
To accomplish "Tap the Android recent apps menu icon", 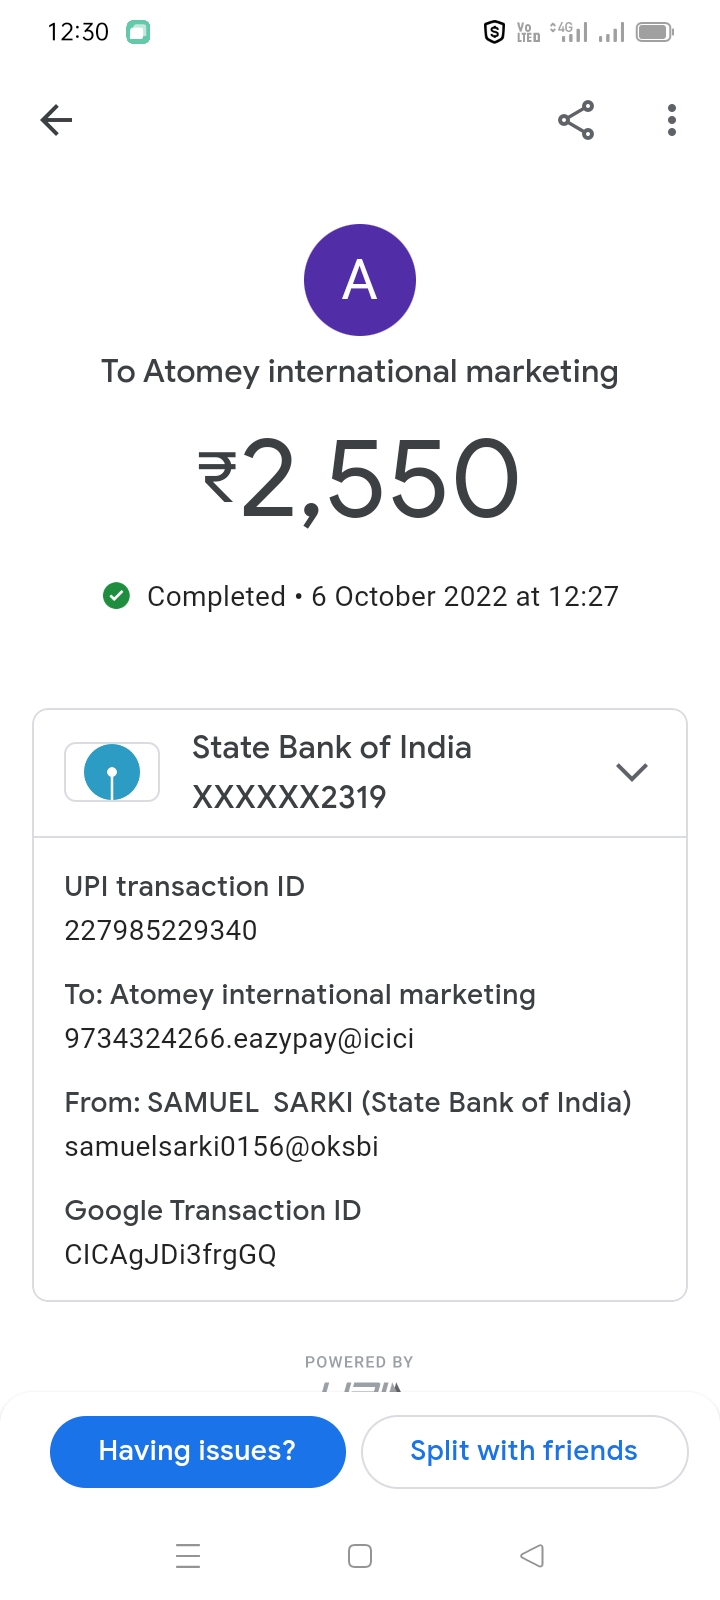I will pyautogui.click(x=188, y=1556).
